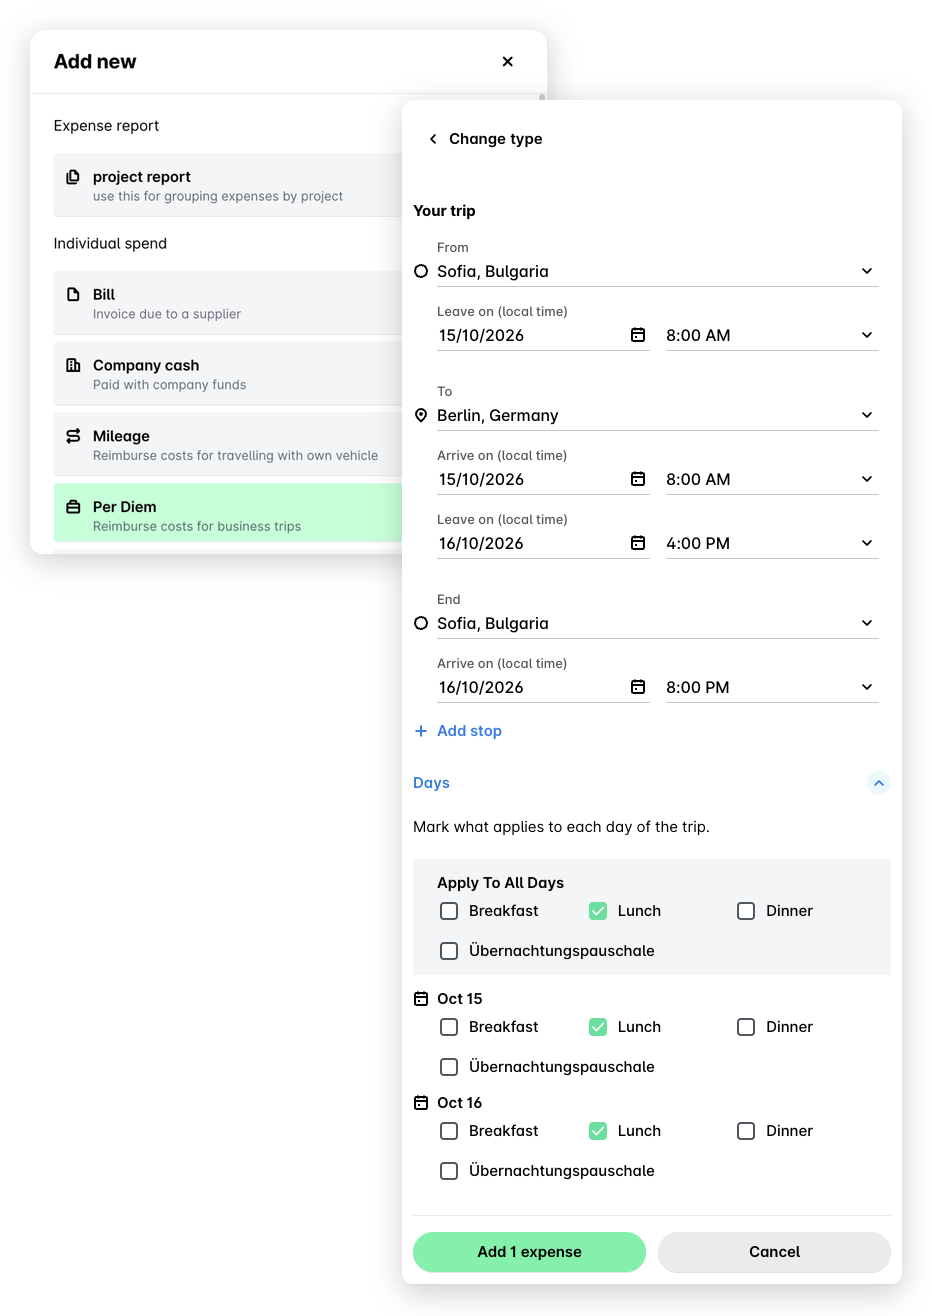Viewport: 932px width, 1316px height.
Task: Uncheck Lunch for Oct 15
Action: coord(598,1027)
